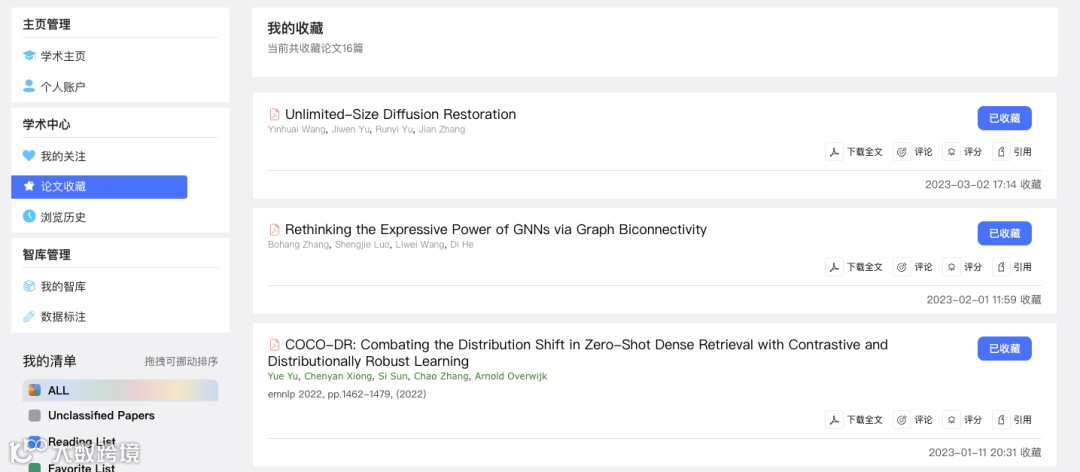1080x472 pixels.
Task: Open 我的关注 in the sidebar
Action: 62,156
